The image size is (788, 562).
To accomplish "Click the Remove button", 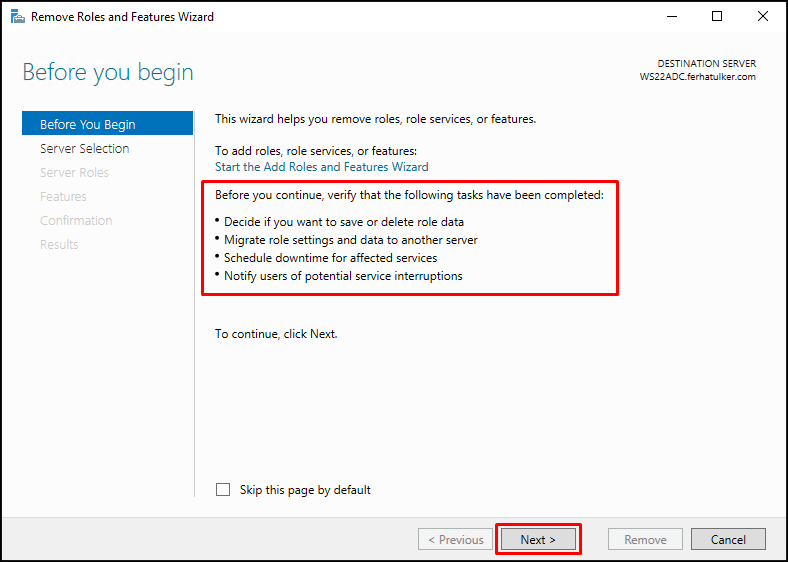I will (x=645, y=540).
